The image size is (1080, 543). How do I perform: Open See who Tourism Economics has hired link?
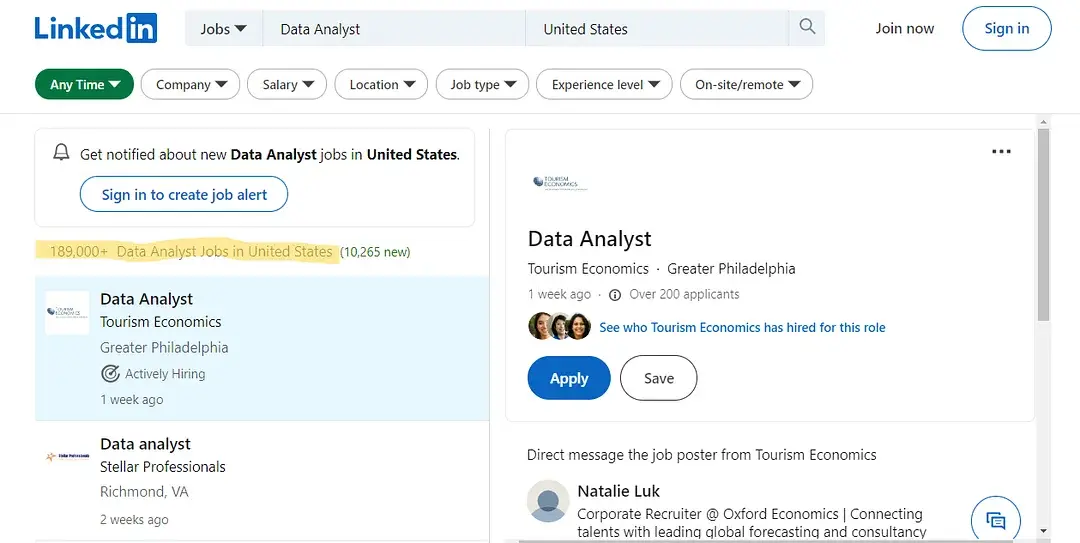(742, 327)
